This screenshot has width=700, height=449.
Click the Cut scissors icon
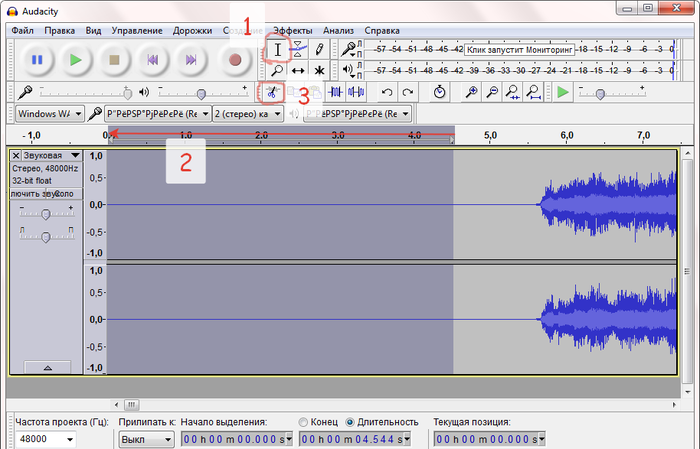[270, 93]
